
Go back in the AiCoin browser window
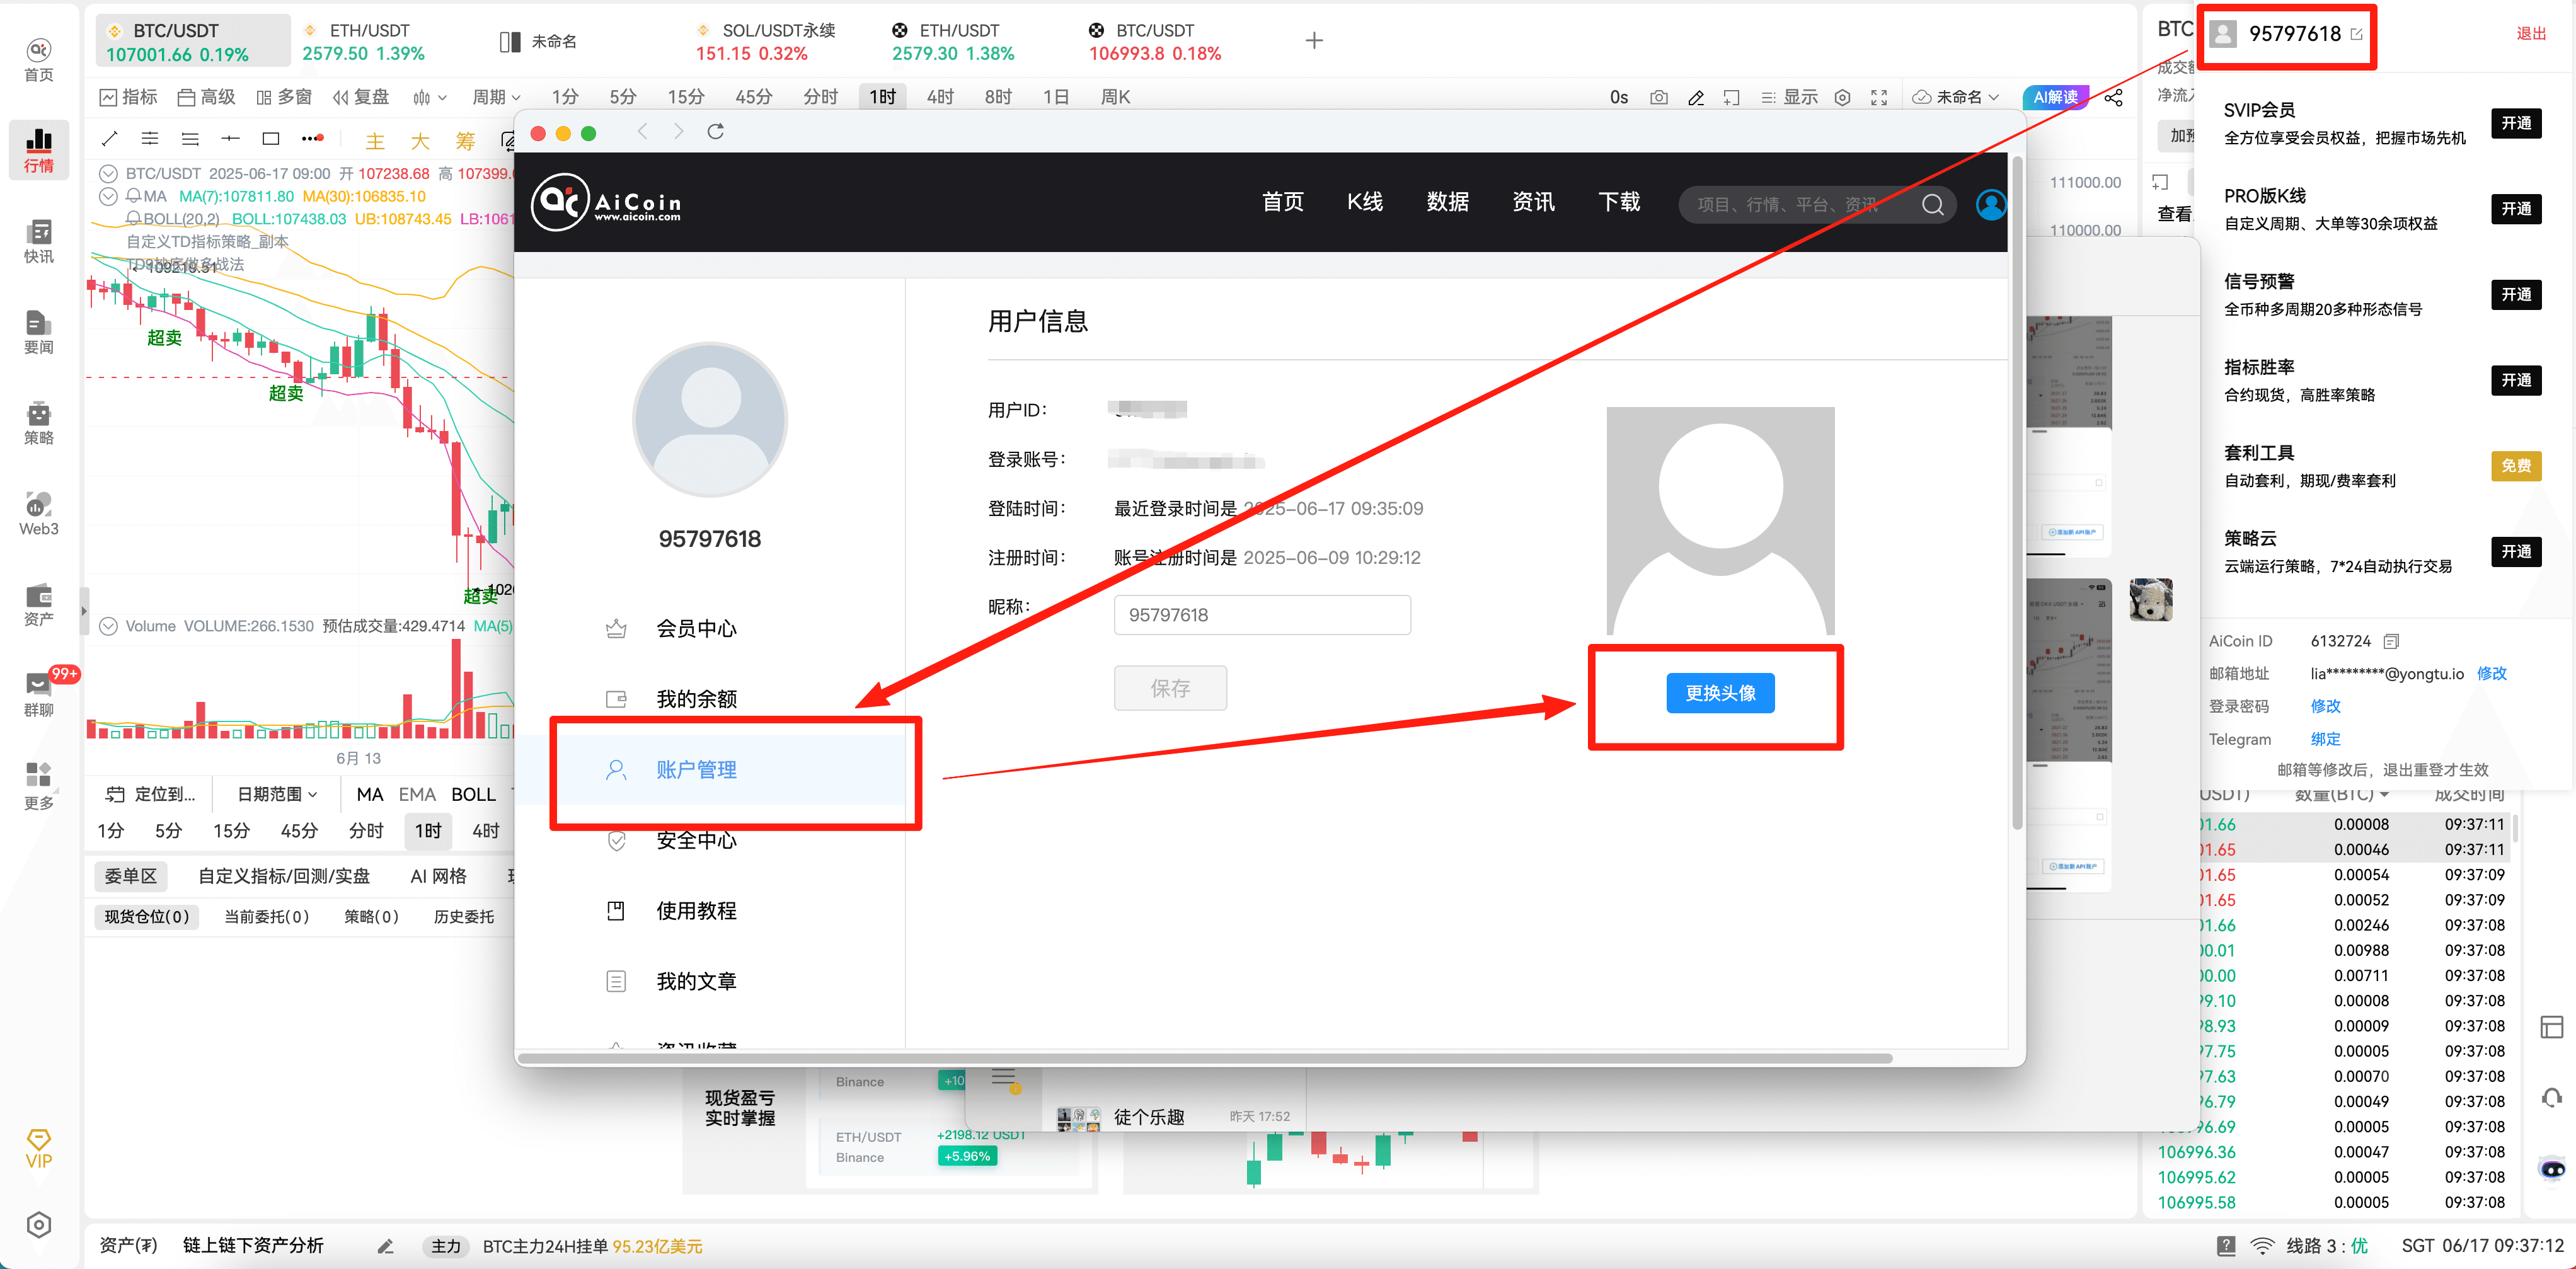[643, 132]
